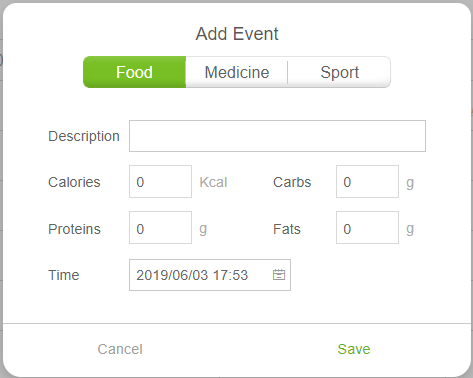Click the Add Event dialog title
The image size is (473, 378).
pyautogui.click(x=237, y=34)
